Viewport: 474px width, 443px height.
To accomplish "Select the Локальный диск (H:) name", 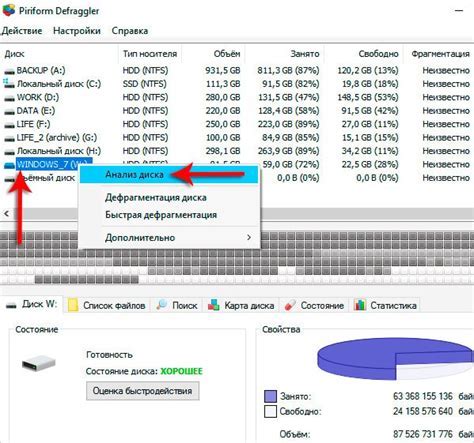I will pyautogui.click(x=59, y=151).
